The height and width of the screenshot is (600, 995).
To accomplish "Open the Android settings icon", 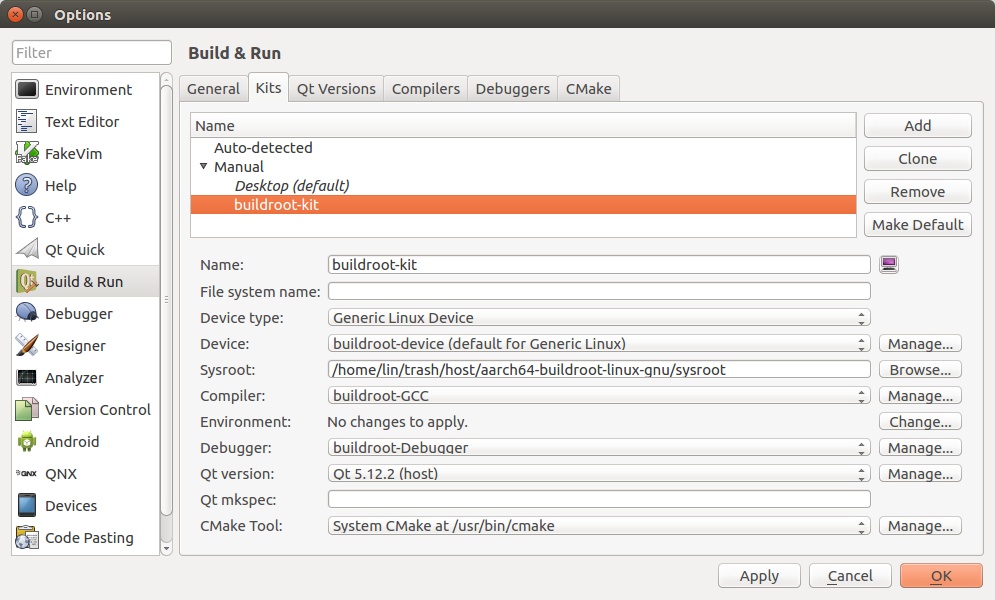I will pos(27,442).
